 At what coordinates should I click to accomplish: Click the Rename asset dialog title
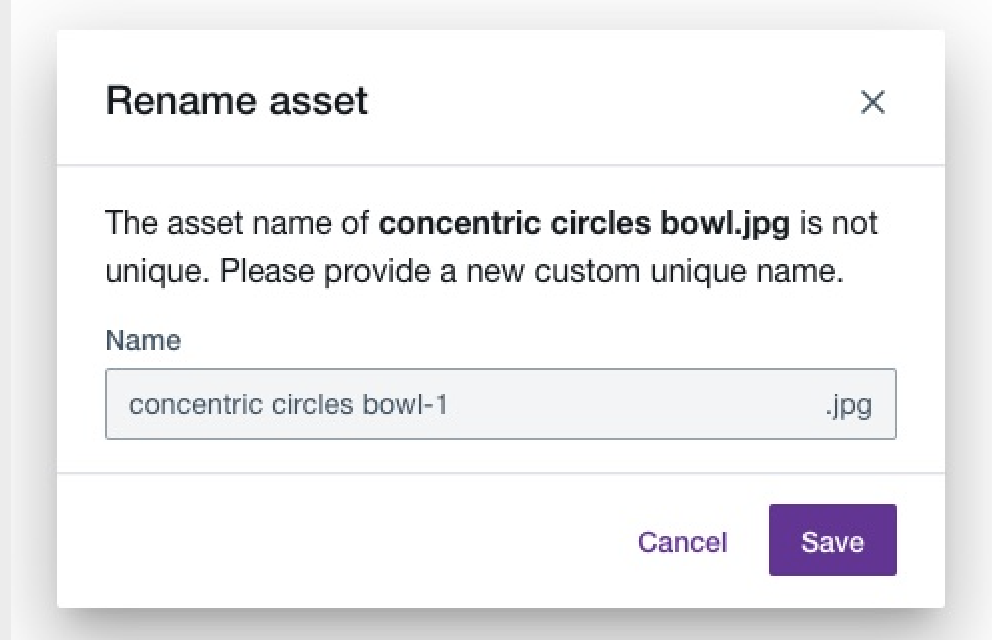coord(236,100)
